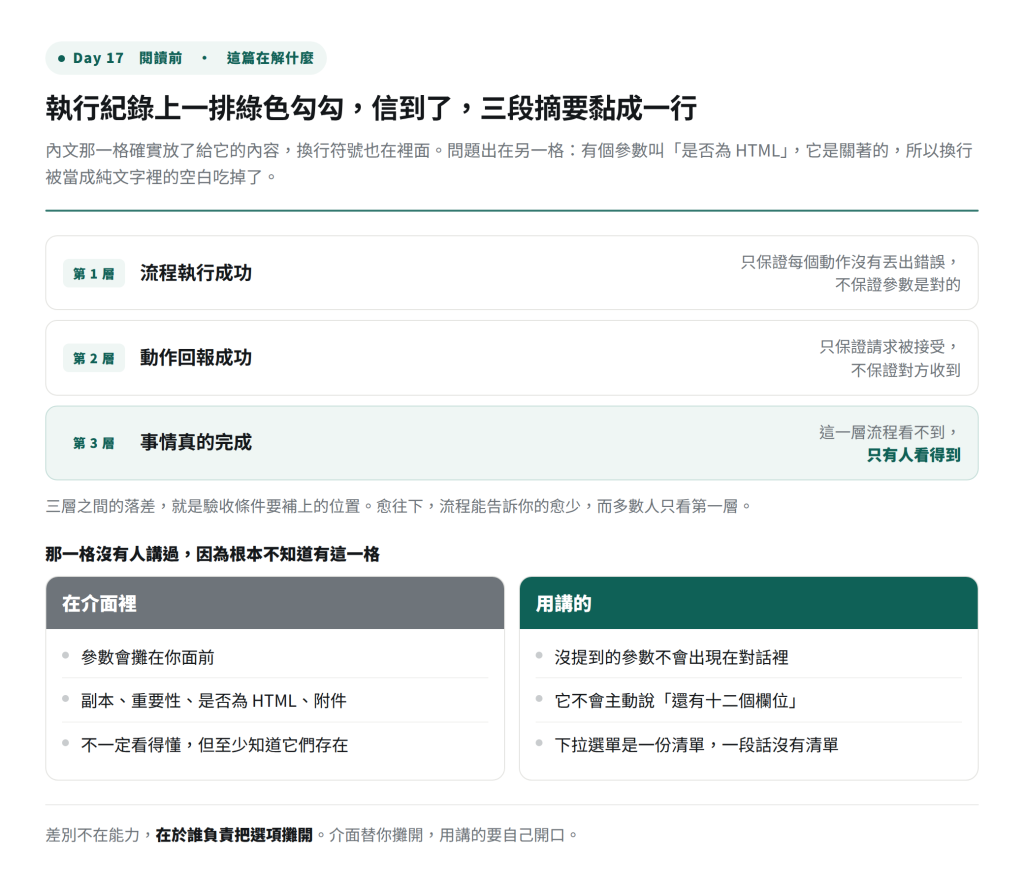1024x884 pixels.
Task: Select the "第 3 層" badge
Action: pyautogui.click(x=93, y=443)
